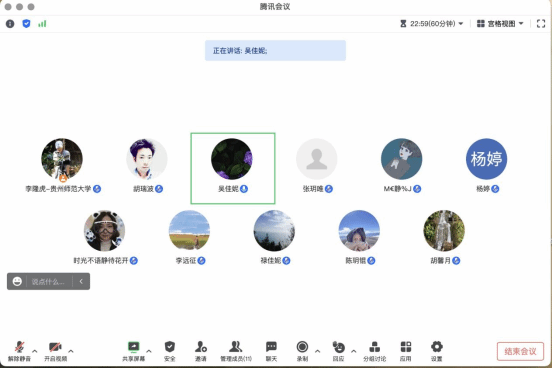Expand the meeting timer dropdown arrow
552x368 pixels.
click(461, 24)
